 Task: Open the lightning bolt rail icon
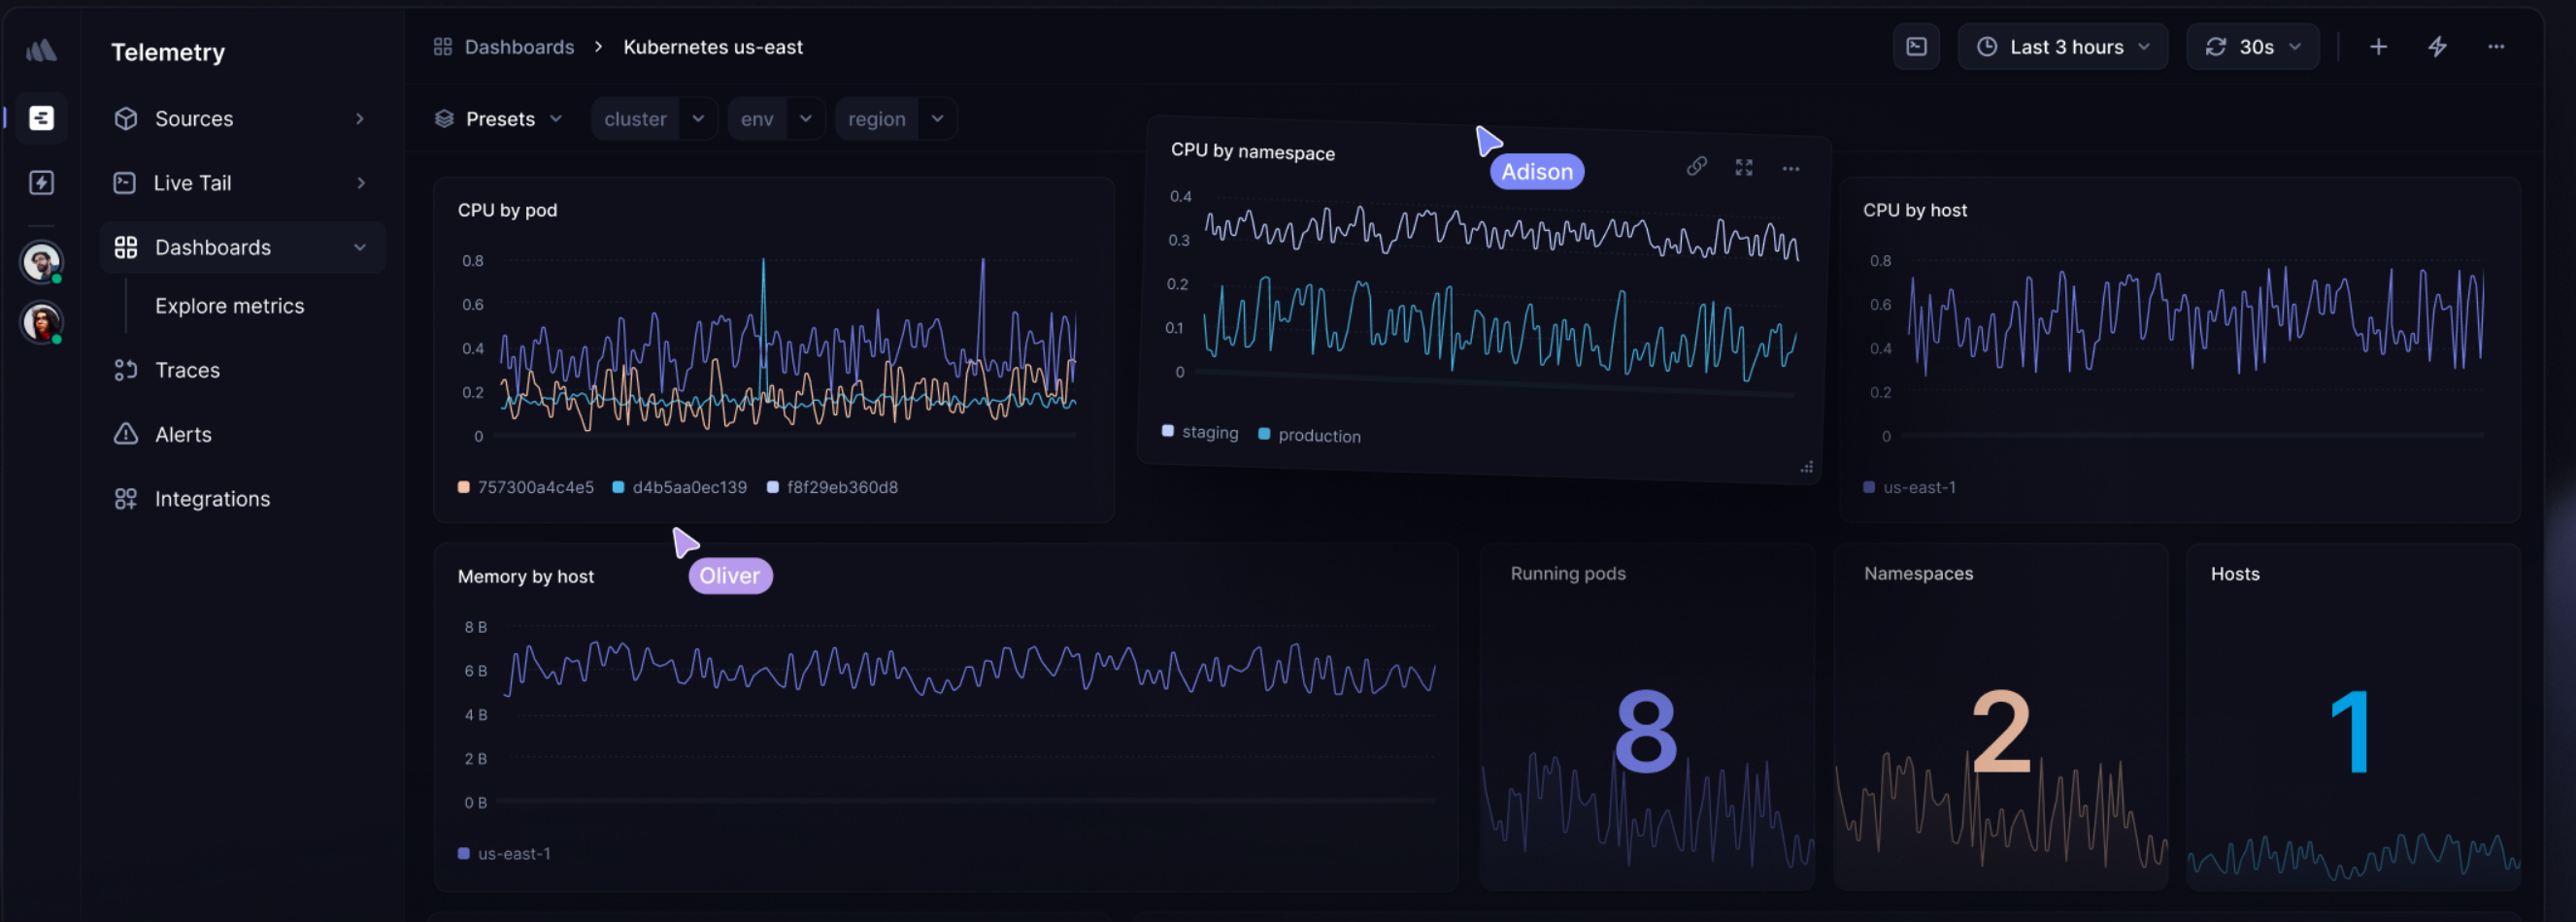pos(41,182)
